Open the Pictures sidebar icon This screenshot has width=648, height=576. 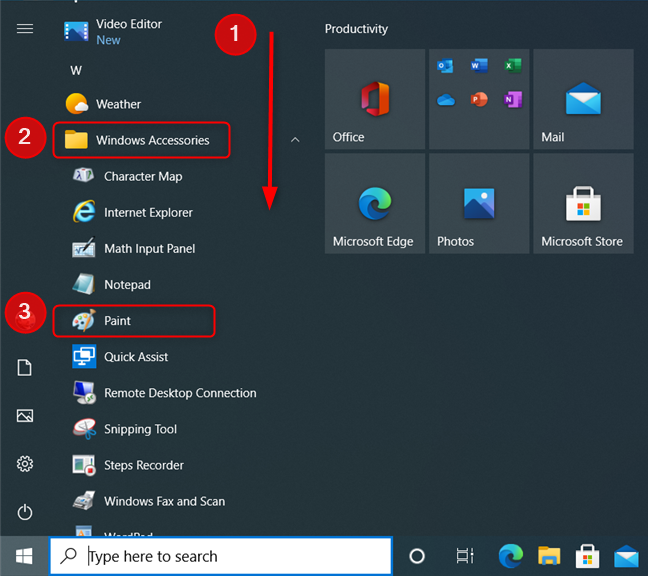pos(25,415)
